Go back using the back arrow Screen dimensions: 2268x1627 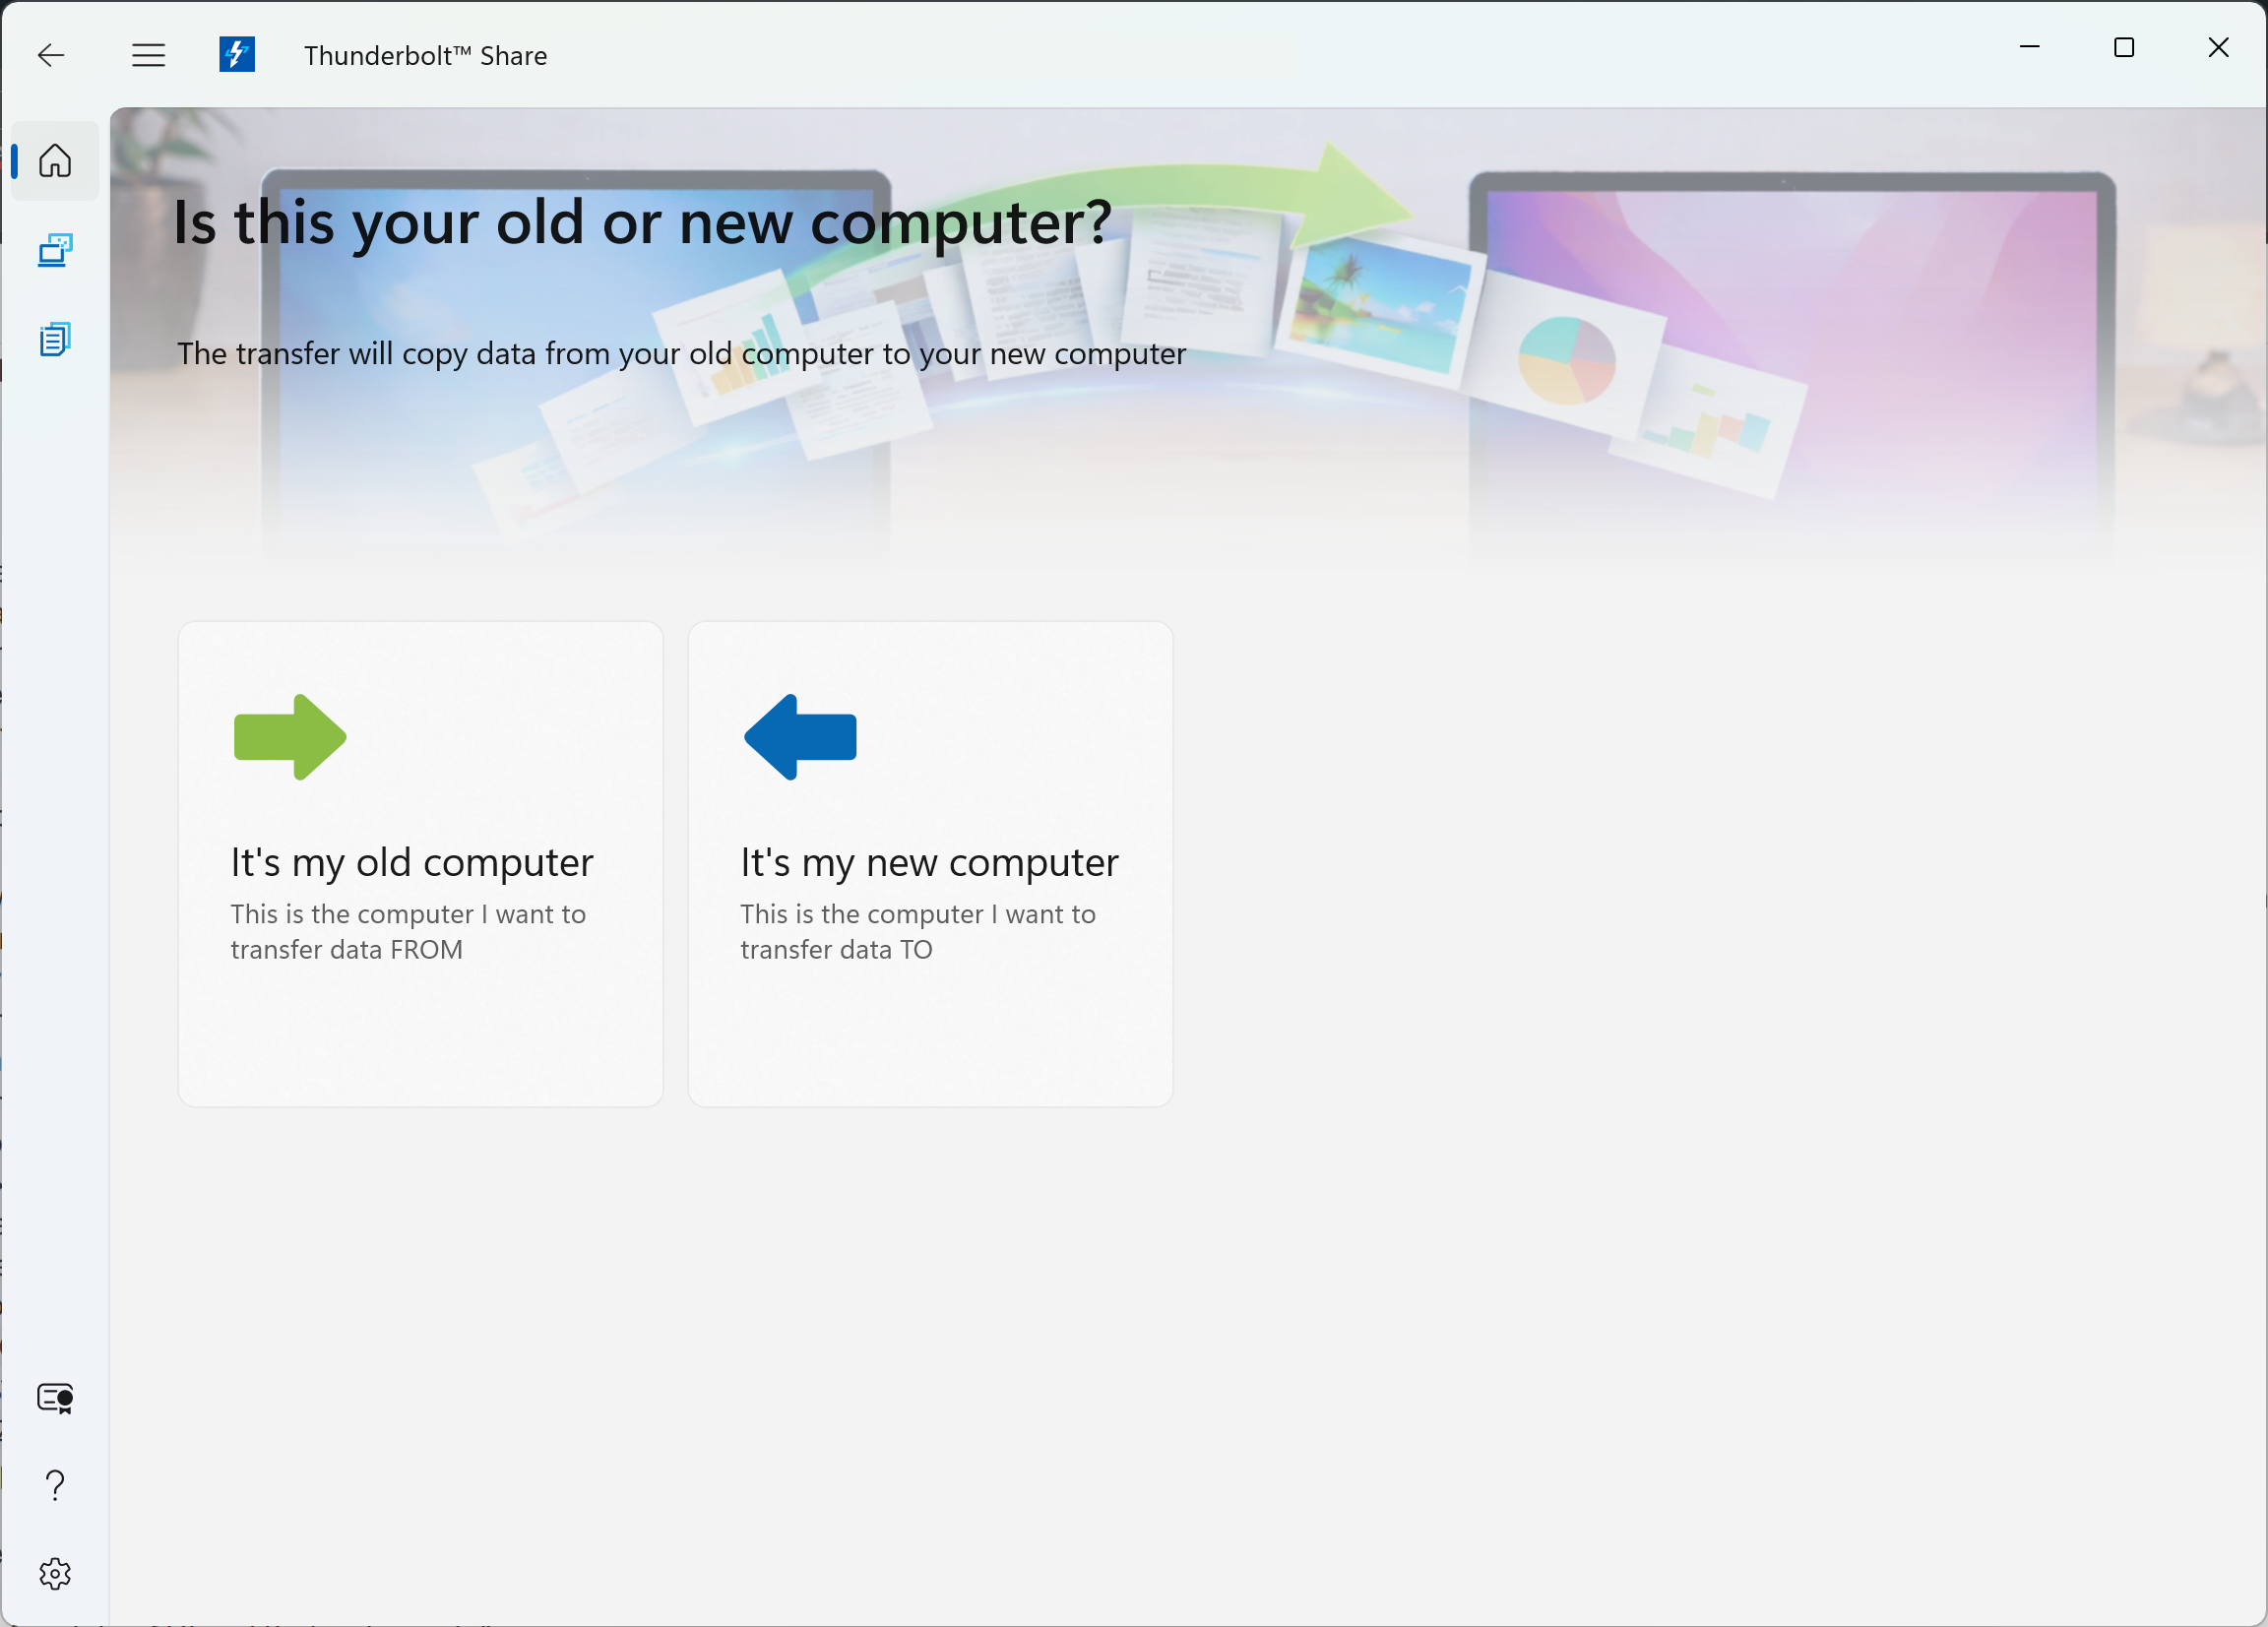(x=51, y=55)
